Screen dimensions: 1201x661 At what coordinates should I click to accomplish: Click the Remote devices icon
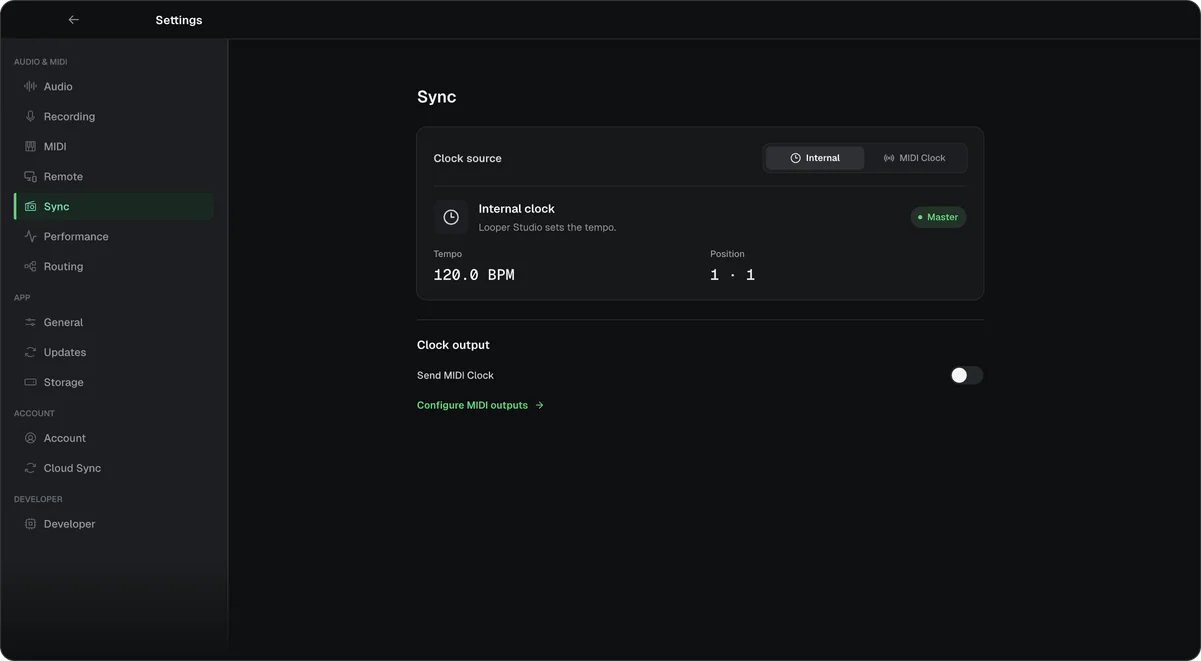[x=30, y=177]
